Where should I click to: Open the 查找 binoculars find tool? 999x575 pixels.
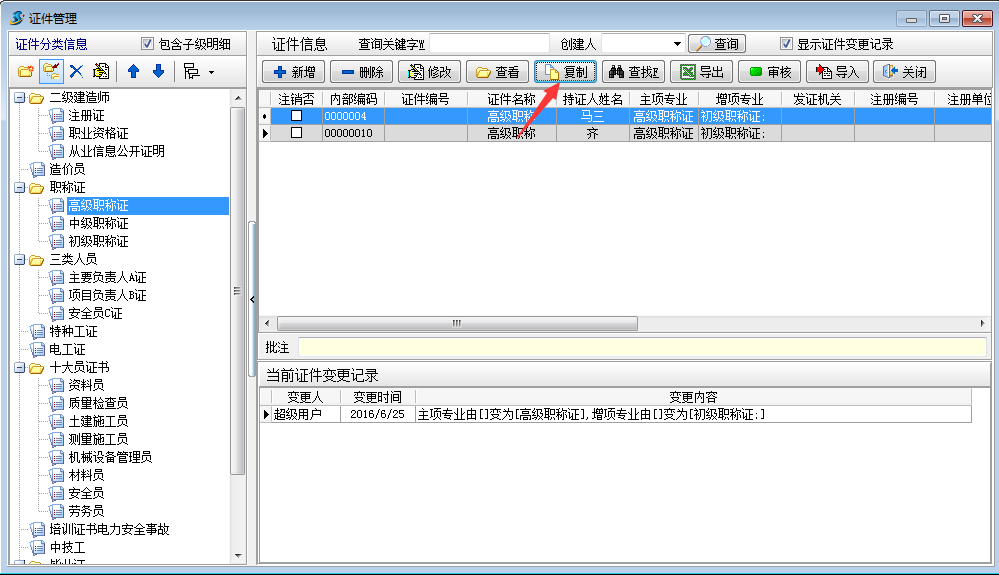pos(632,72)
